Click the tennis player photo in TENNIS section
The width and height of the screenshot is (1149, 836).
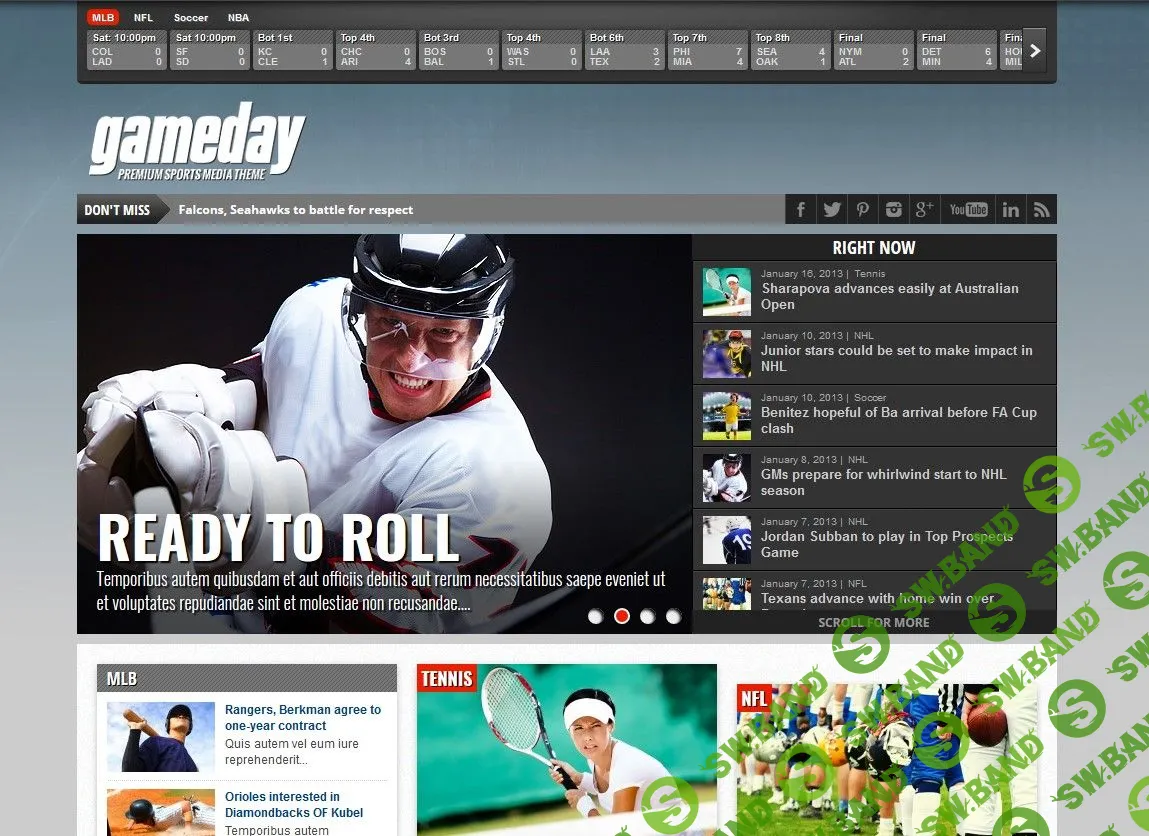point(565,750)
